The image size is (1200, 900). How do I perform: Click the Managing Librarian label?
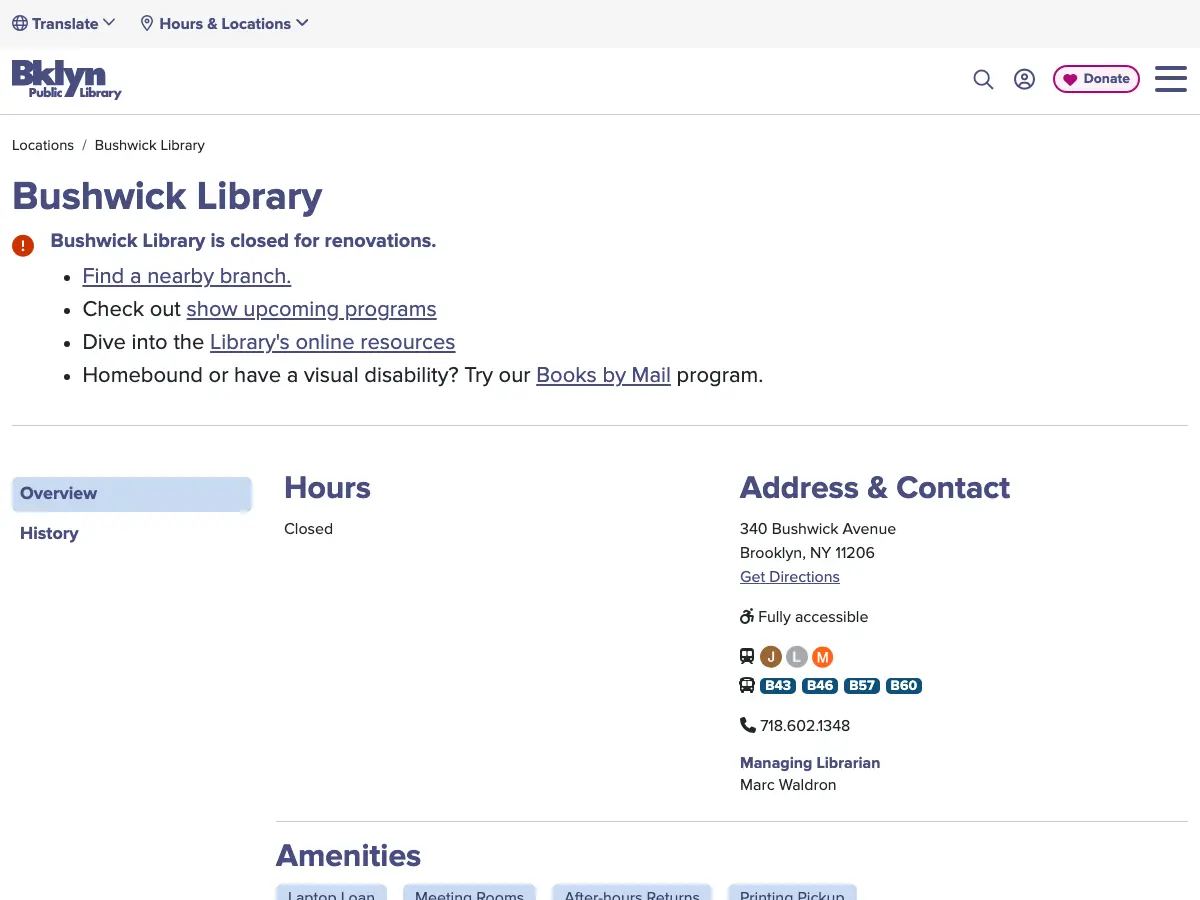coord(810,763)
